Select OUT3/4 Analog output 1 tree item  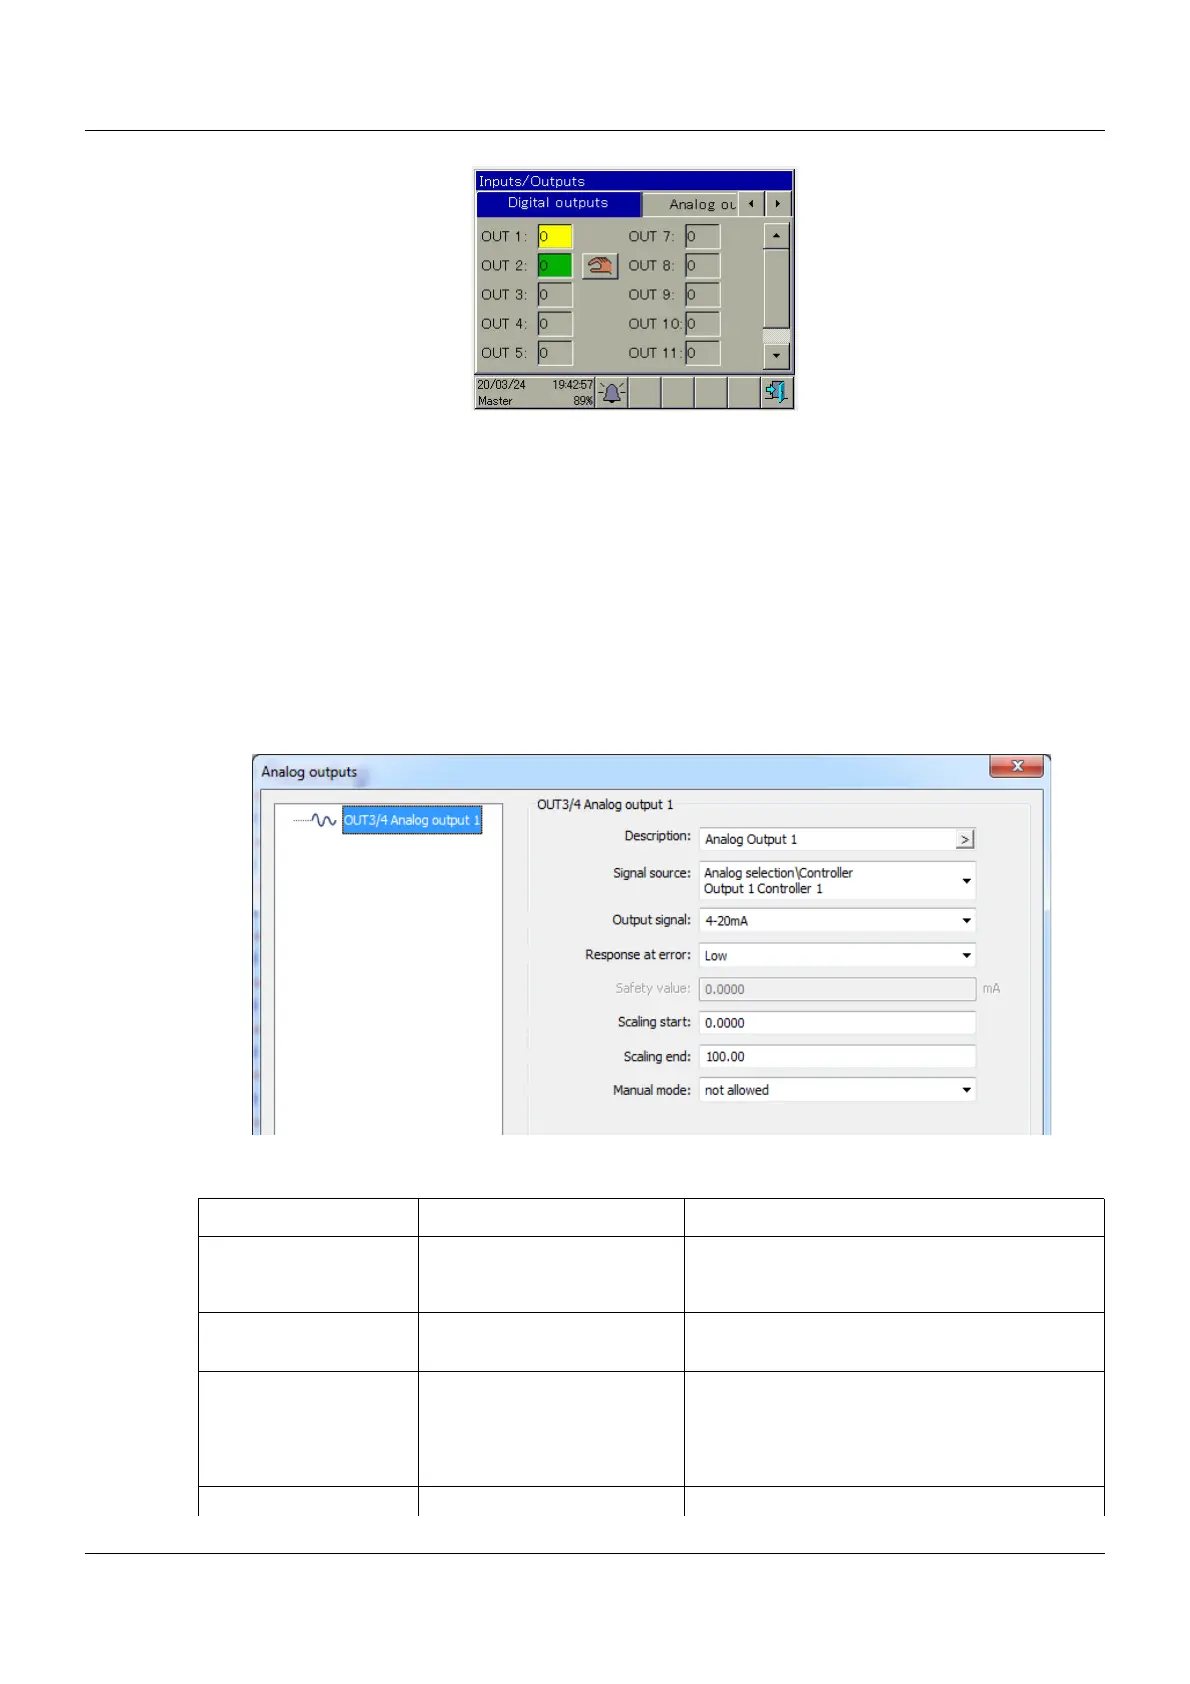tap(412, 820)
